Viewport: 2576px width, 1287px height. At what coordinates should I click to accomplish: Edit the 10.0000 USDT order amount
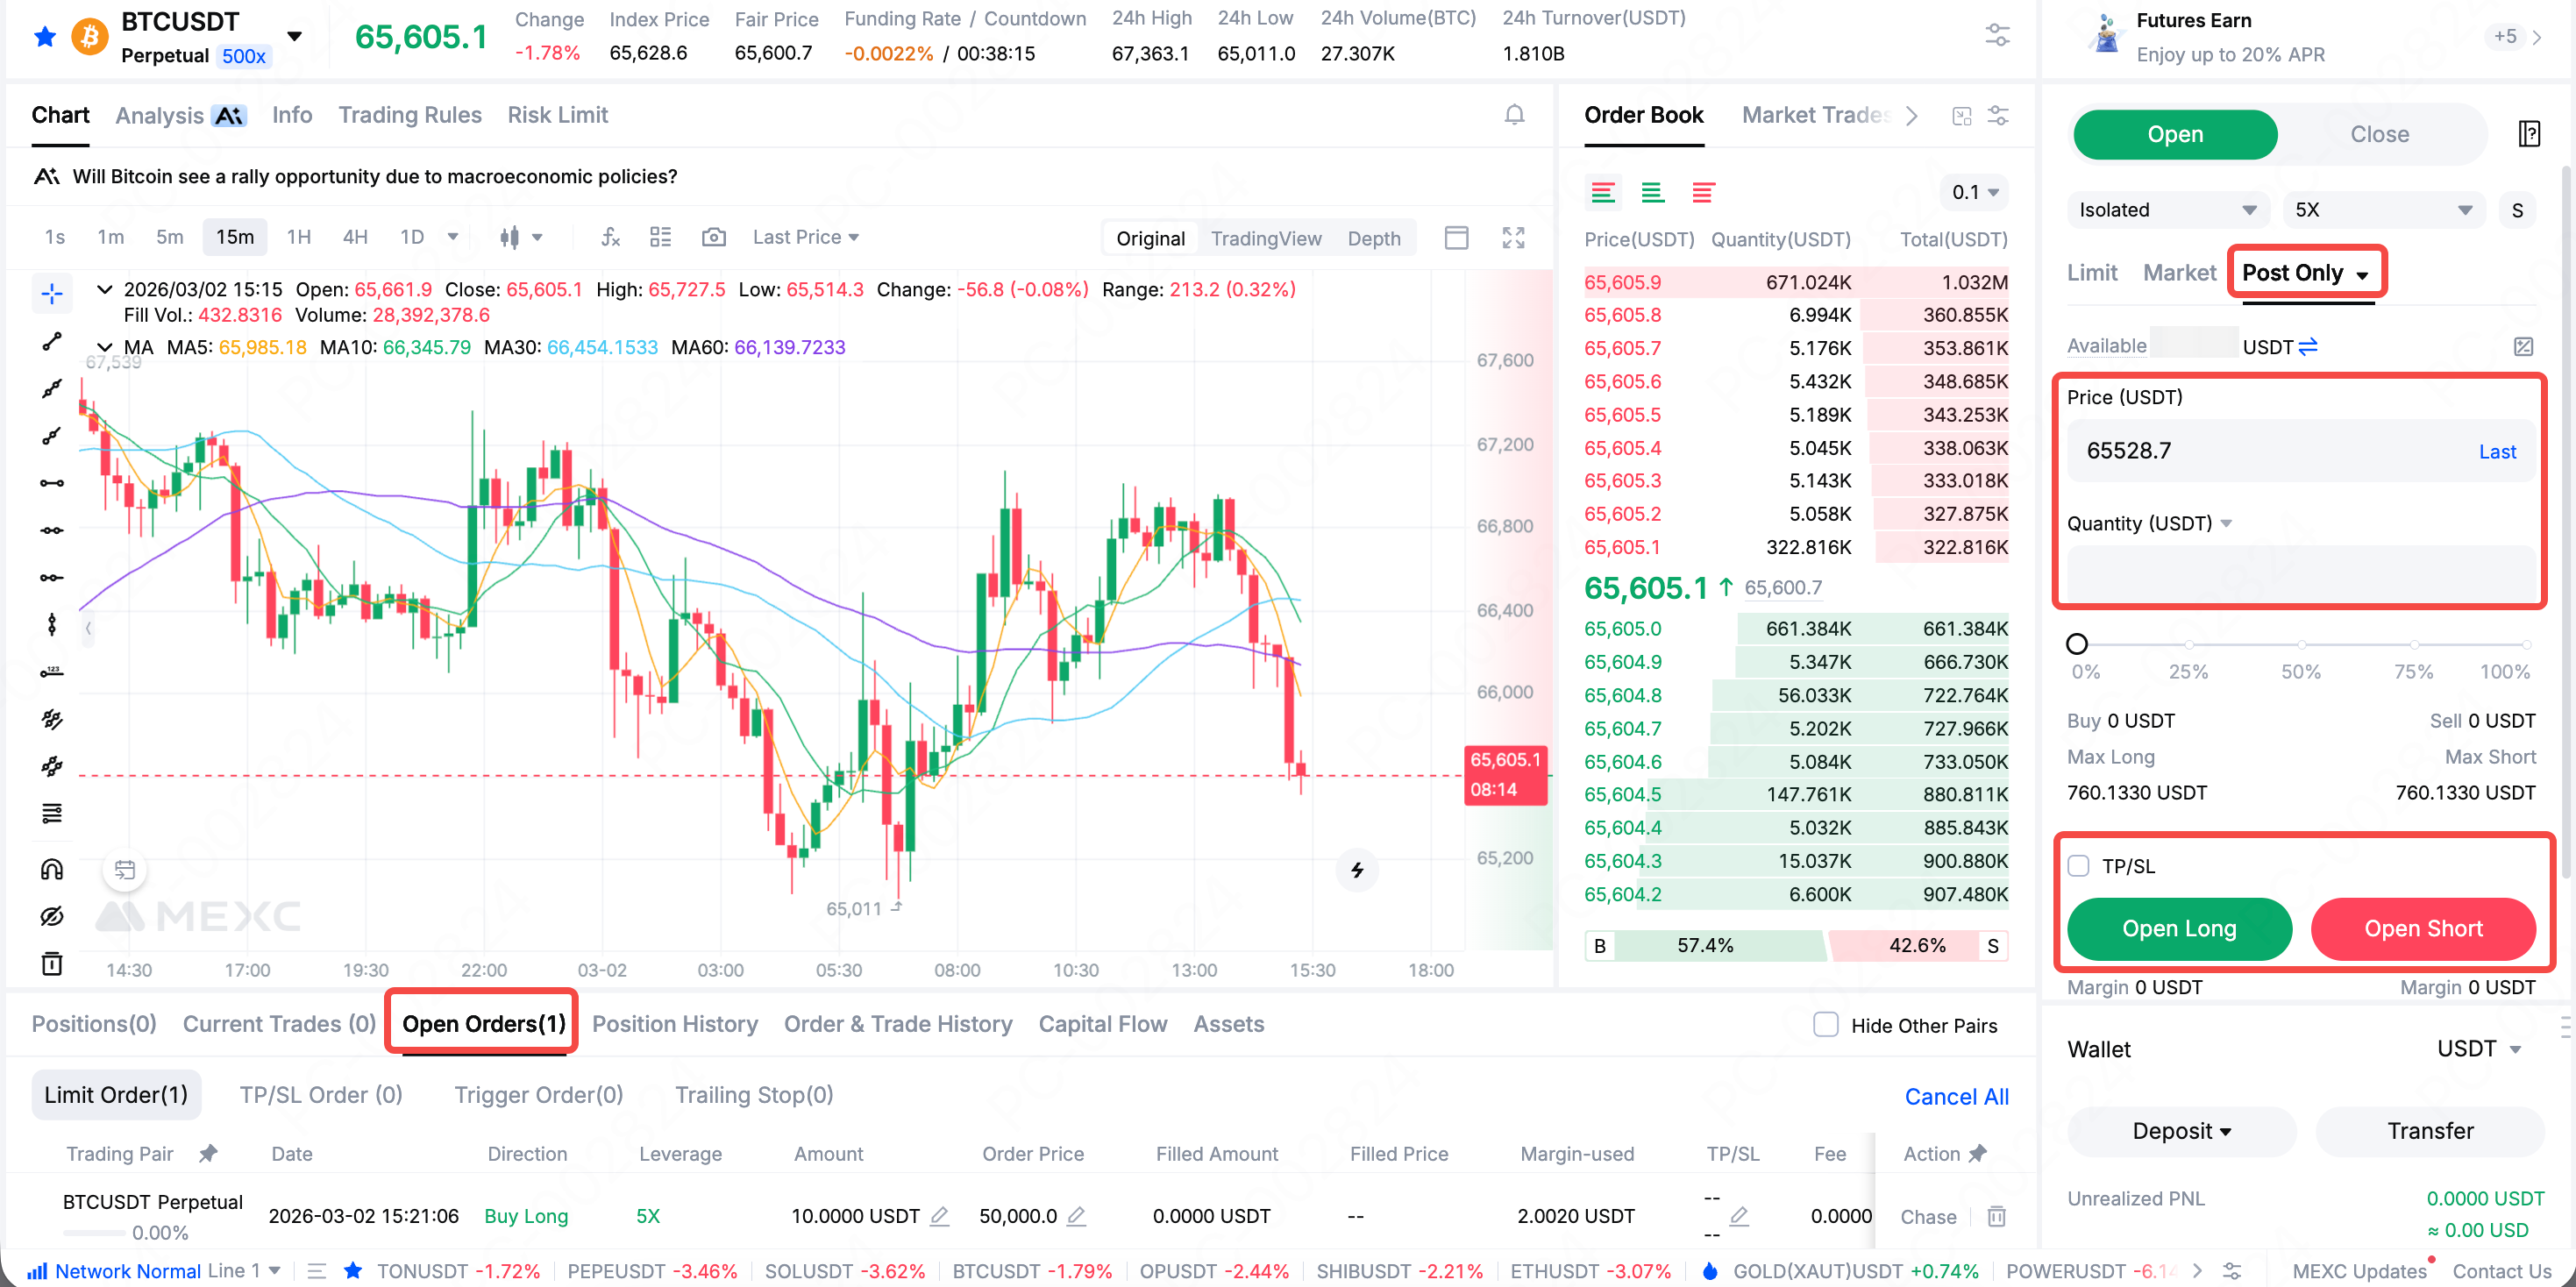(x=939, y=1216)
